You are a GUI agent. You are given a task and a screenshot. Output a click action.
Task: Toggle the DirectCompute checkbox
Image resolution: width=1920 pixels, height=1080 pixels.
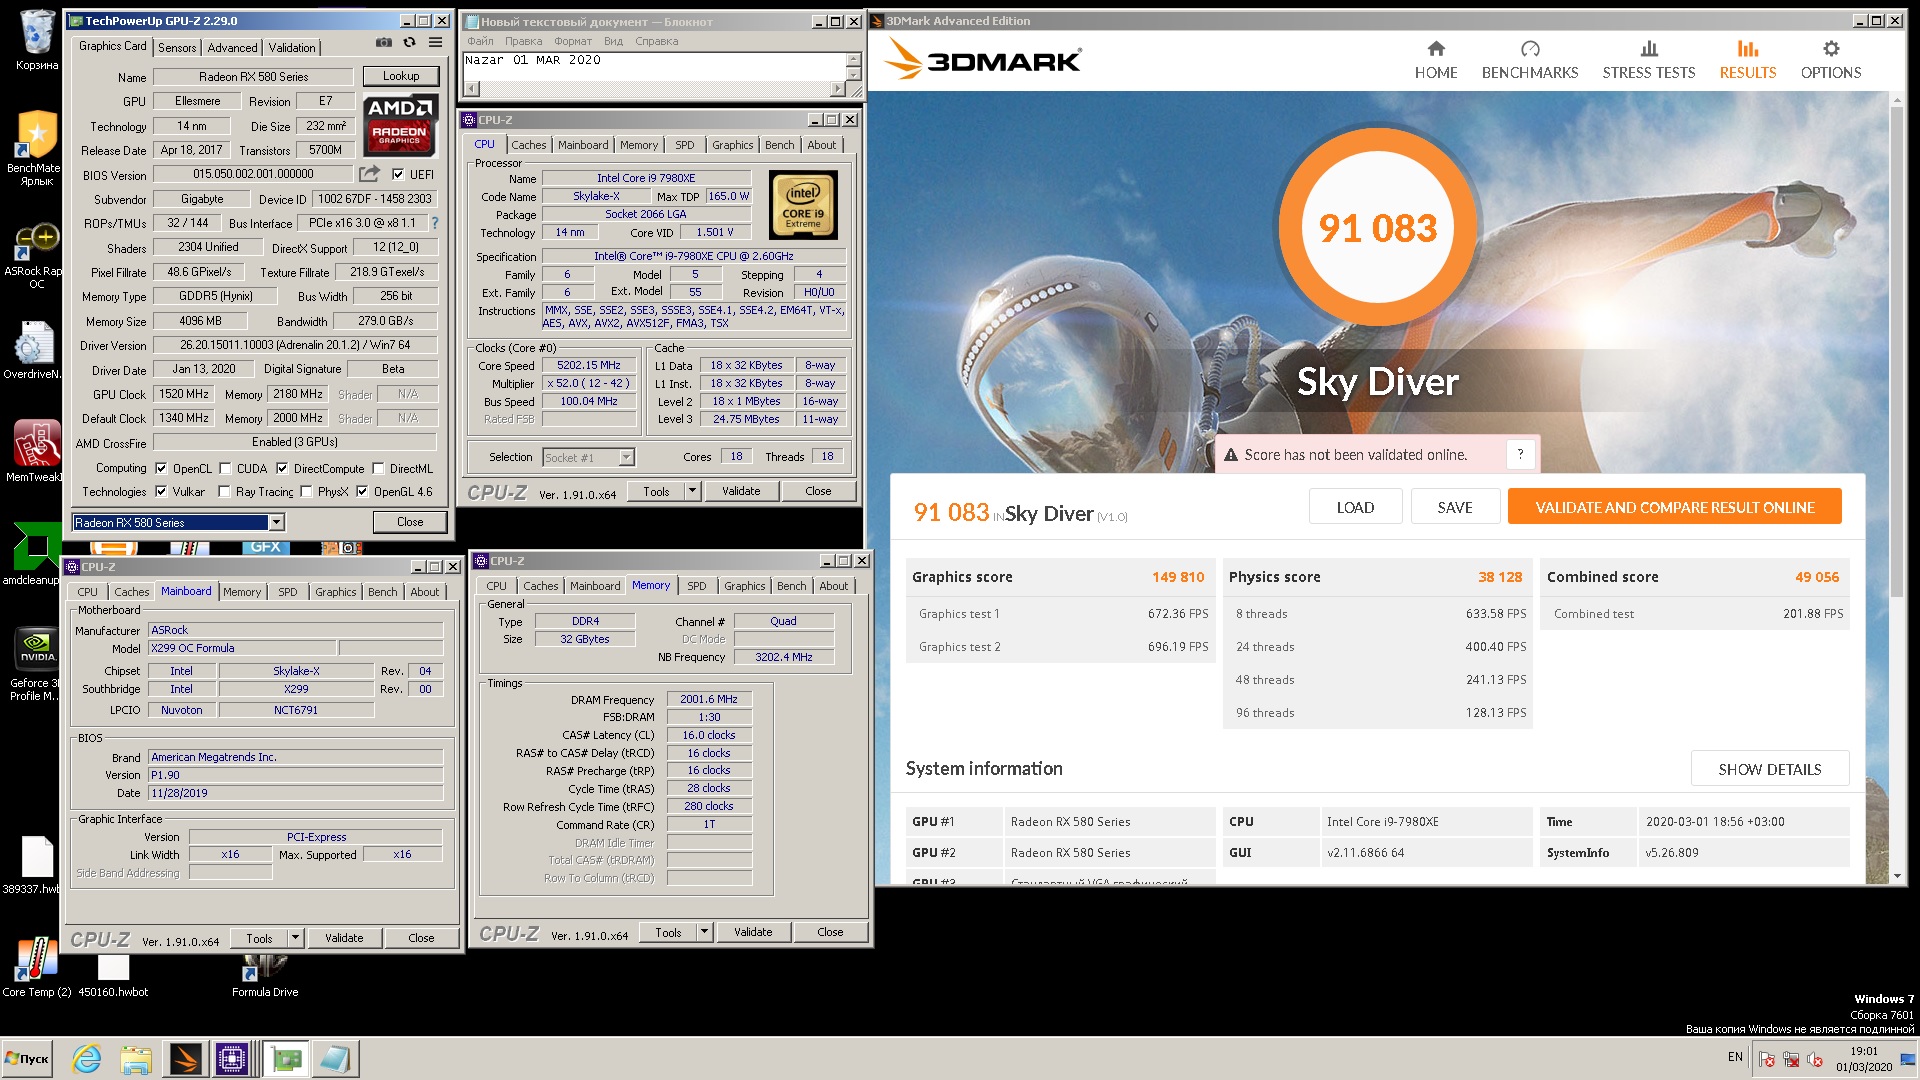282,468
